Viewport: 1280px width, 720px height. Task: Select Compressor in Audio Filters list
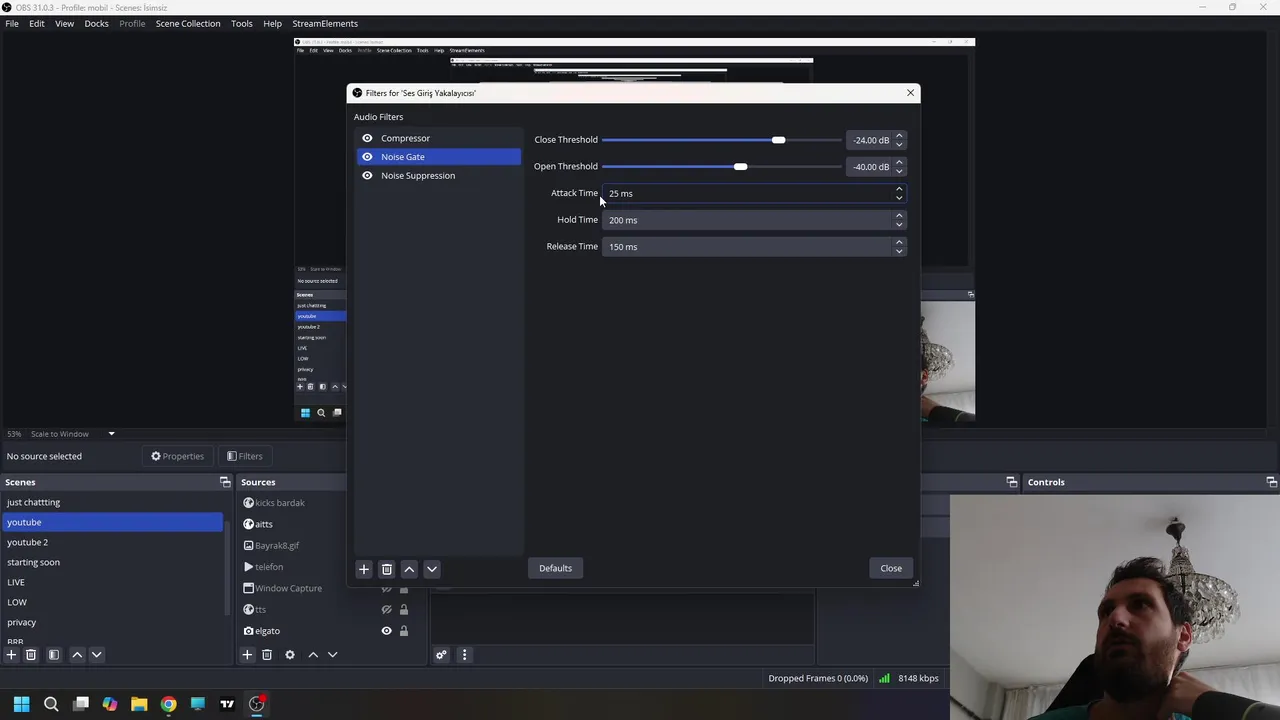click(x=439, y=138)
